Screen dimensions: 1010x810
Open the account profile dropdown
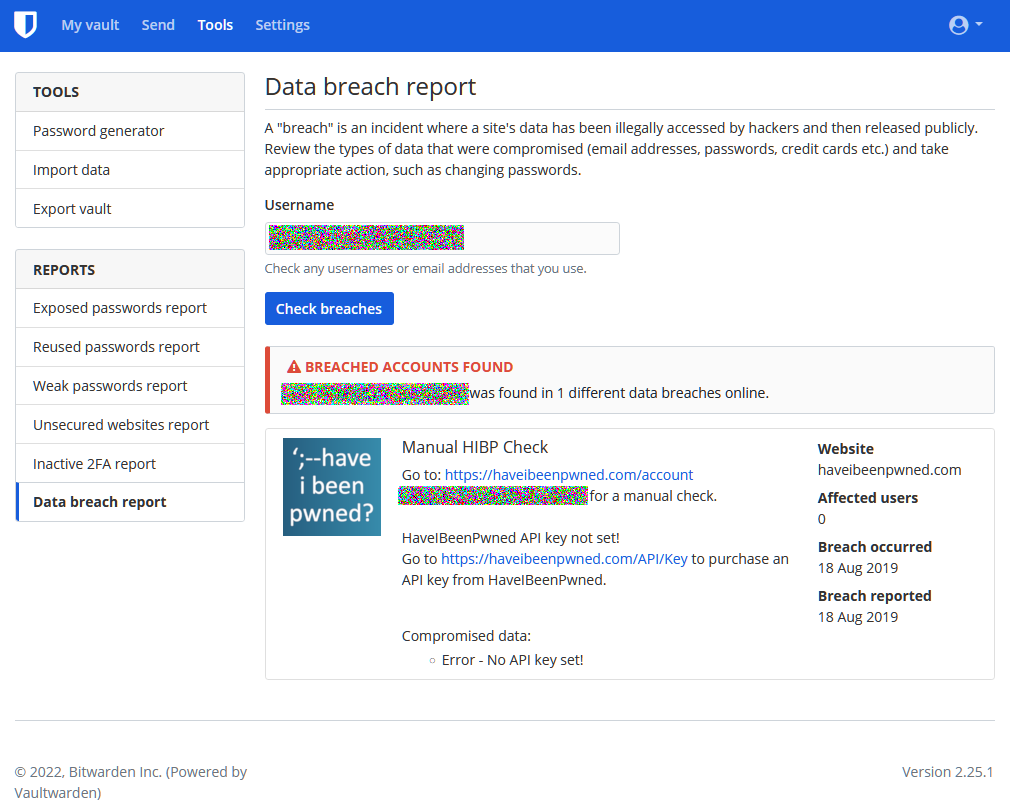[x=965, y=25]
